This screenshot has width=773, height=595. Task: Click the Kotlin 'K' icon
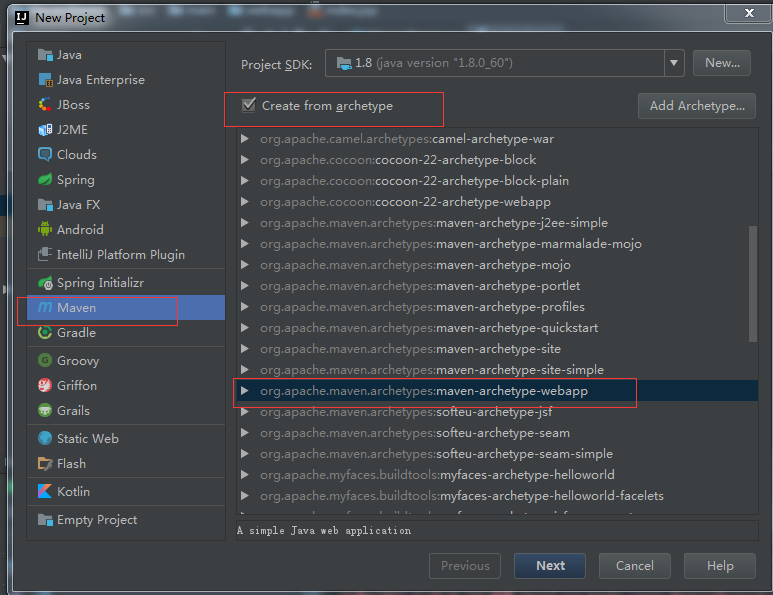[x=45, y=491]
